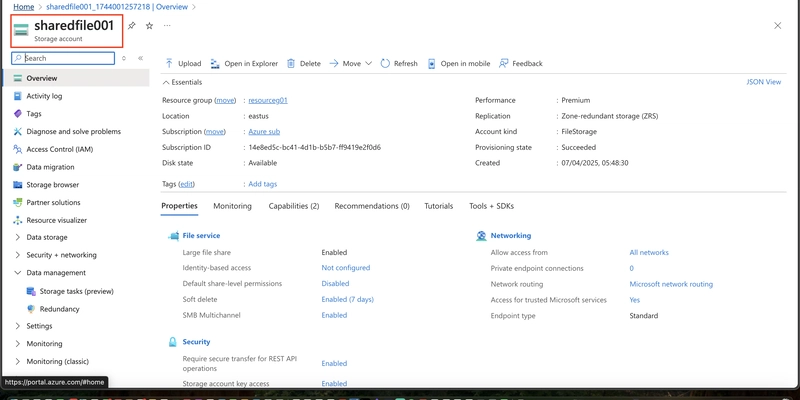
Task: Open JSON View link
Action: tap(763, 82)
